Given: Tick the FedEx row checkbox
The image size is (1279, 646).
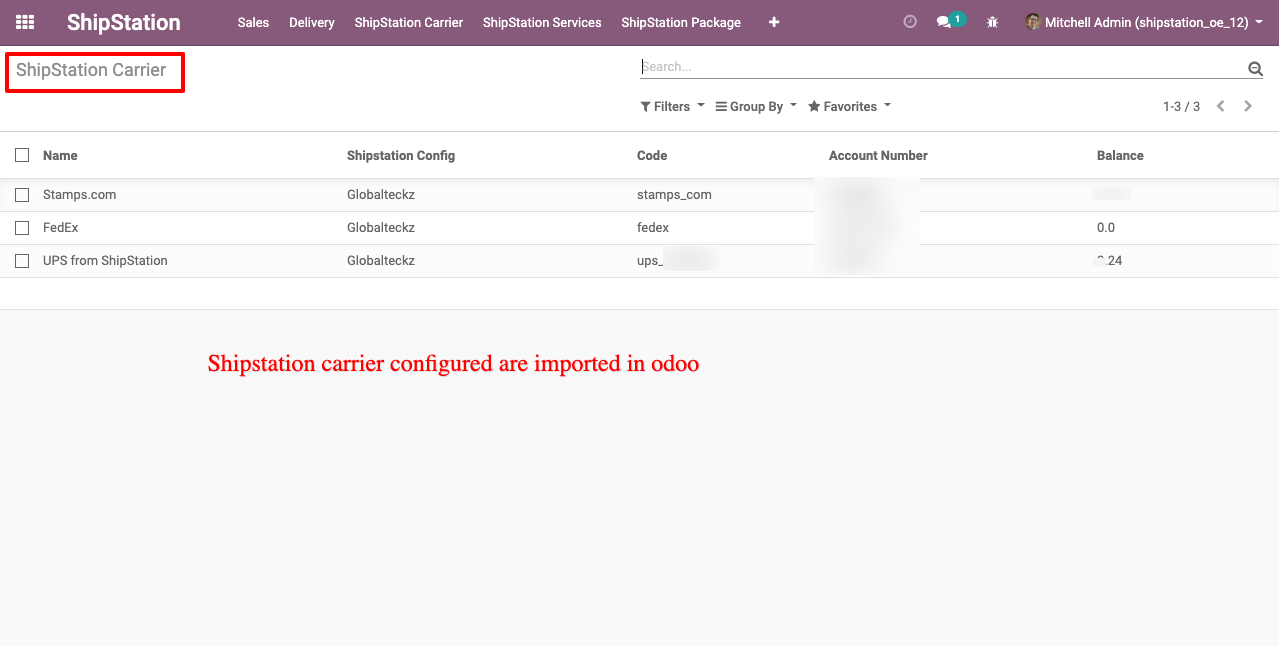Looking at the screenshot, I should click(22, 228).
